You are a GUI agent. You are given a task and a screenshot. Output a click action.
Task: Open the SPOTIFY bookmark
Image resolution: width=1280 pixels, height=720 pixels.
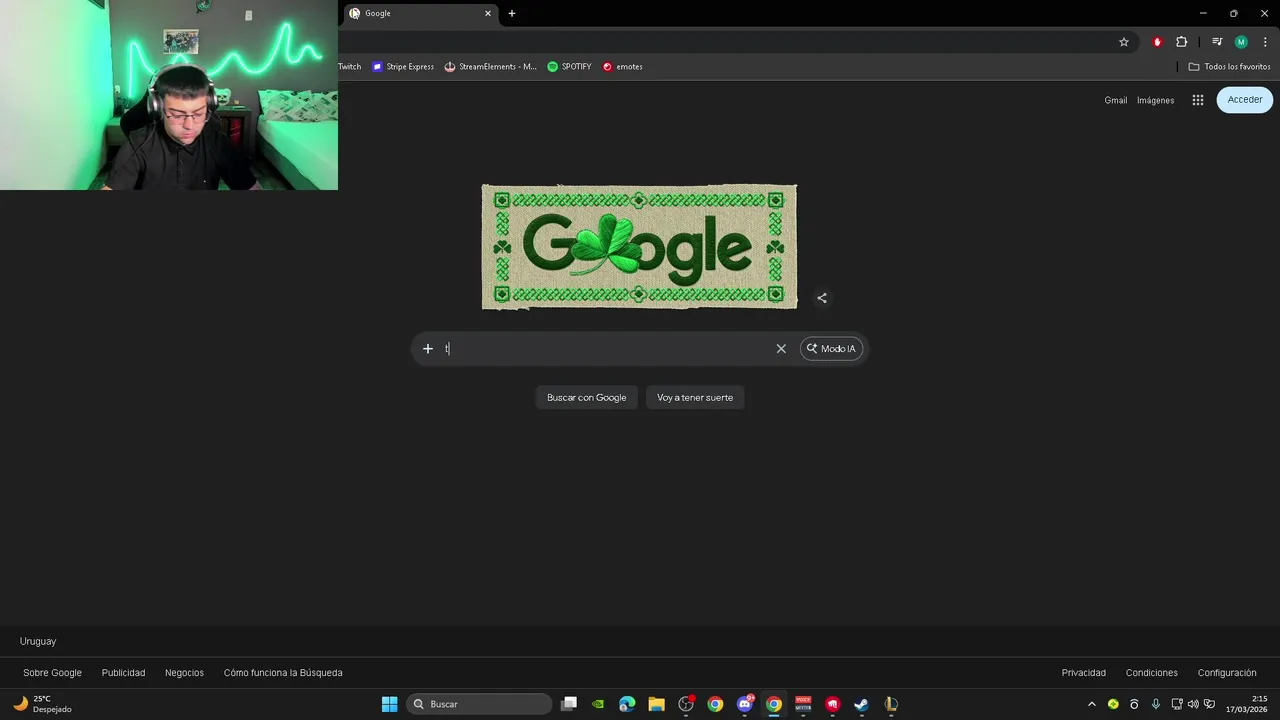[x=569, y=67]
